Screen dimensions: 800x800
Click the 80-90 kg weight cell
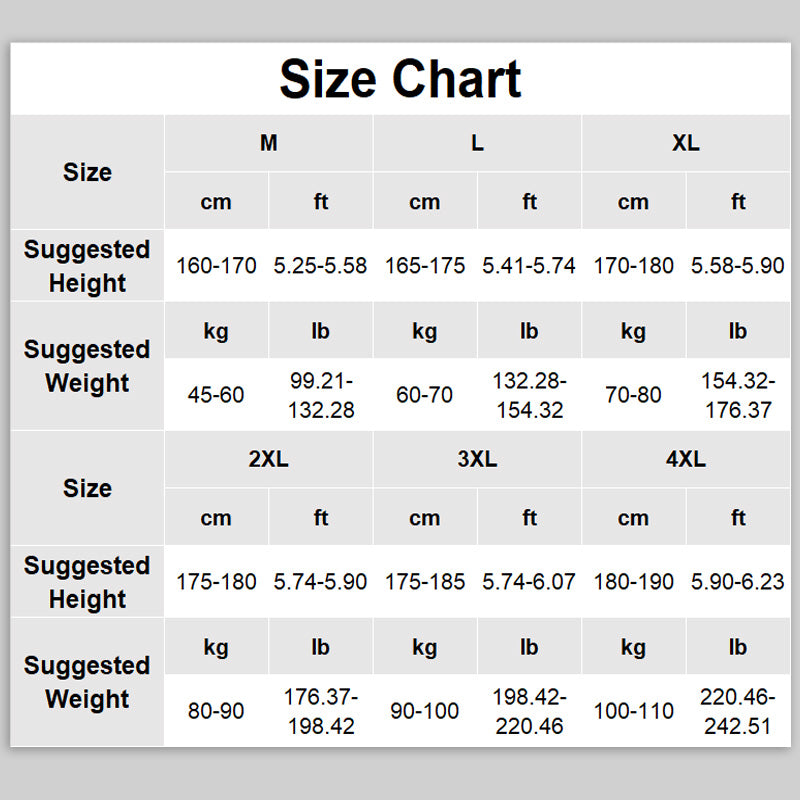[216, 711]
